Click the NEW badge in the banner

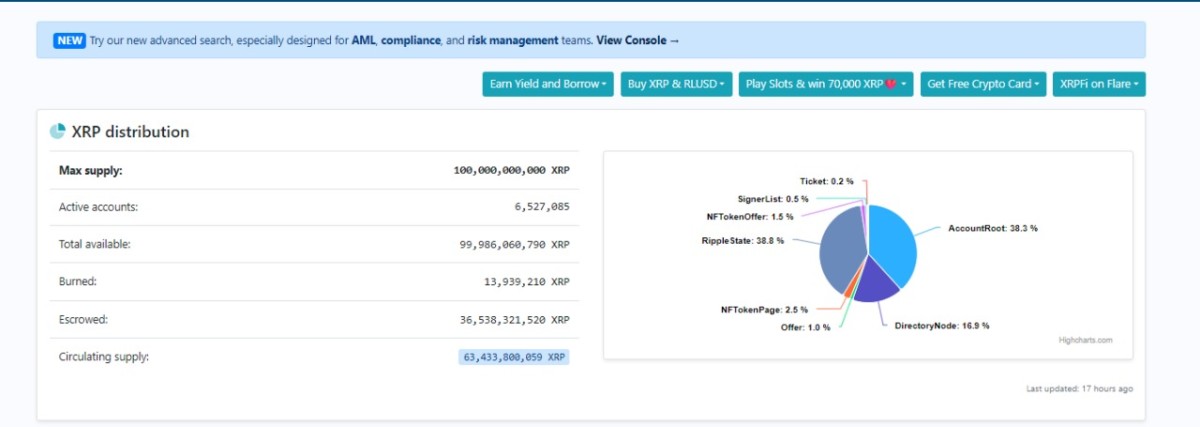[x=69, y=40]
